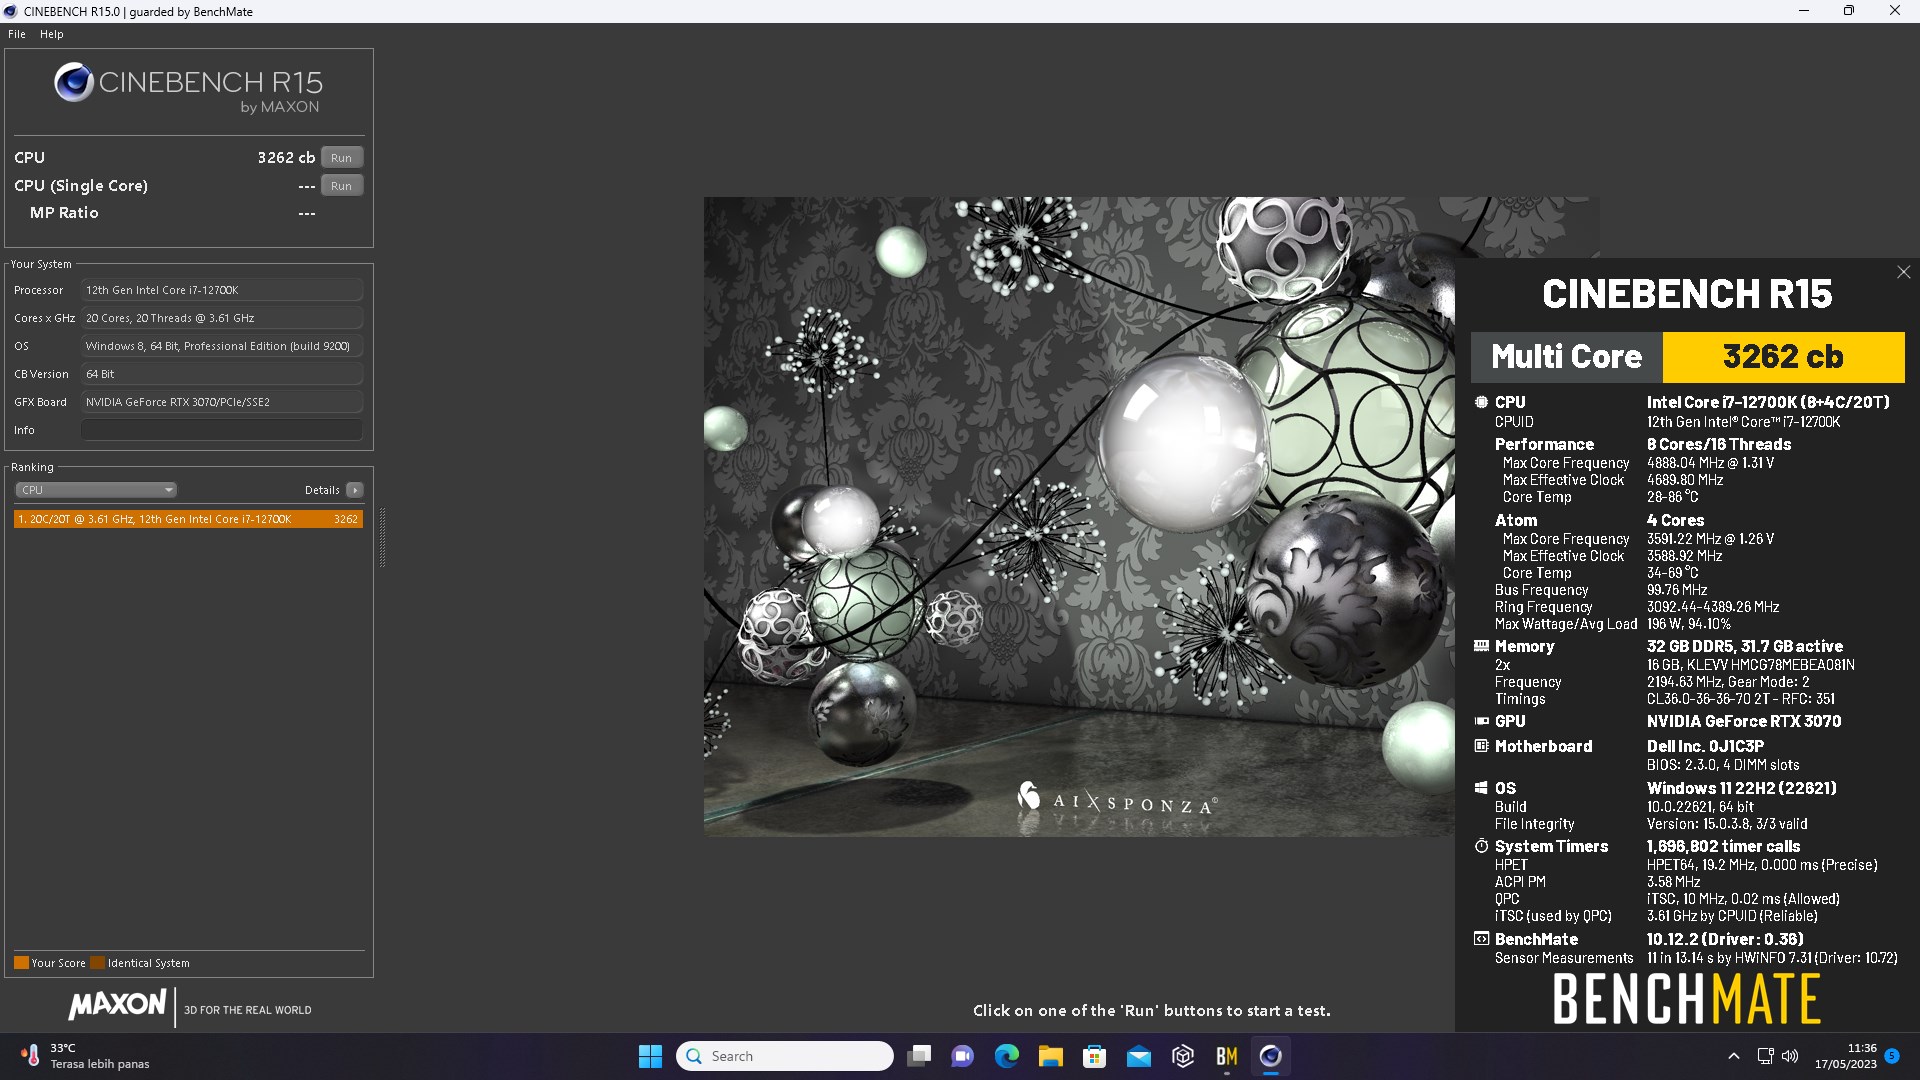Click the Multi Core label
1920x1080 pixels.
point(1566,357)
